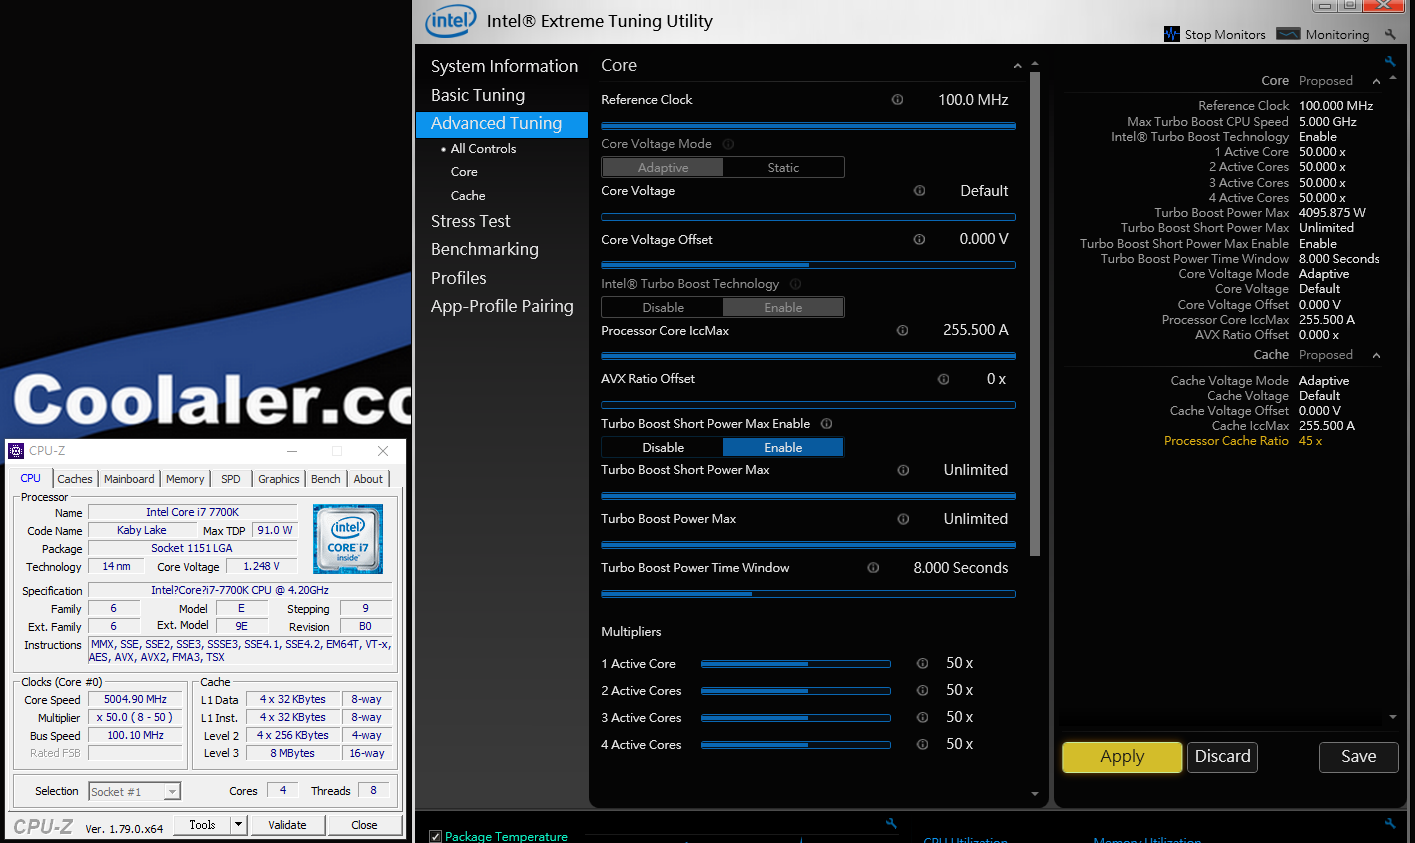Select All Controls under Advanced Tuning
The height and width of the screenshot is (843, 1415).
(x=483, y=148)
